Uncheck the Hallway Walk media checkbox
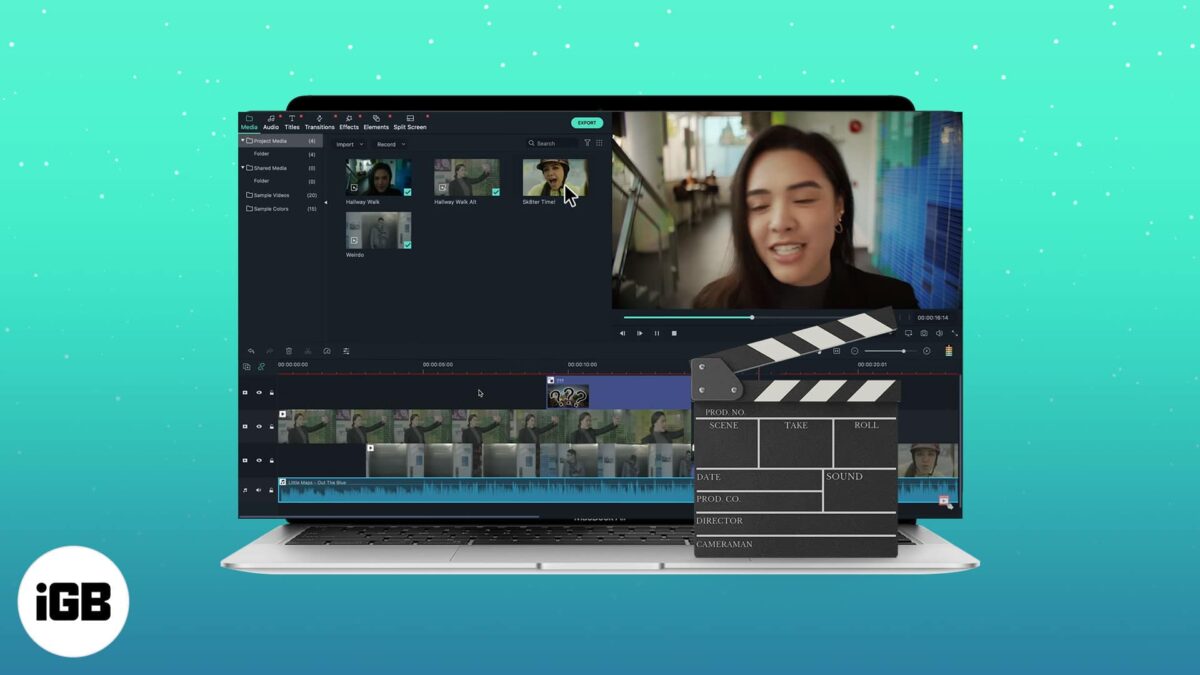1200x675 pixels. 408,192
